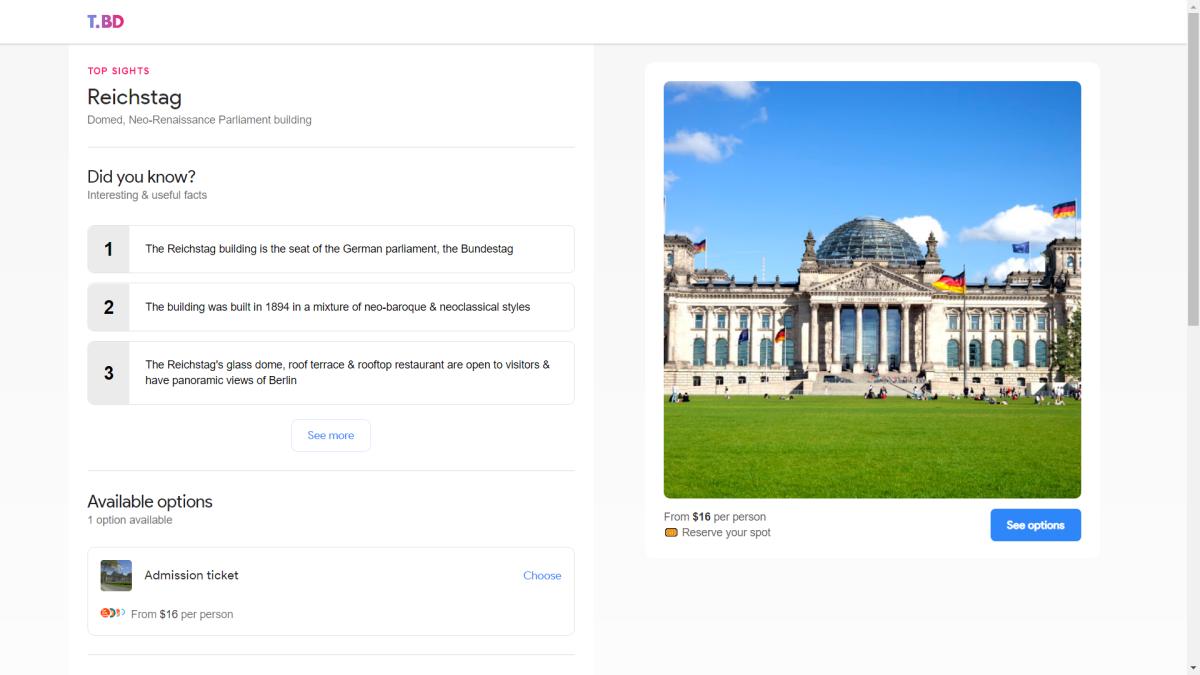The height and width of the screenshot is (675, 1200).
Task: Open the Admission ticket thumbnail image
Action: tap(116, 575)
